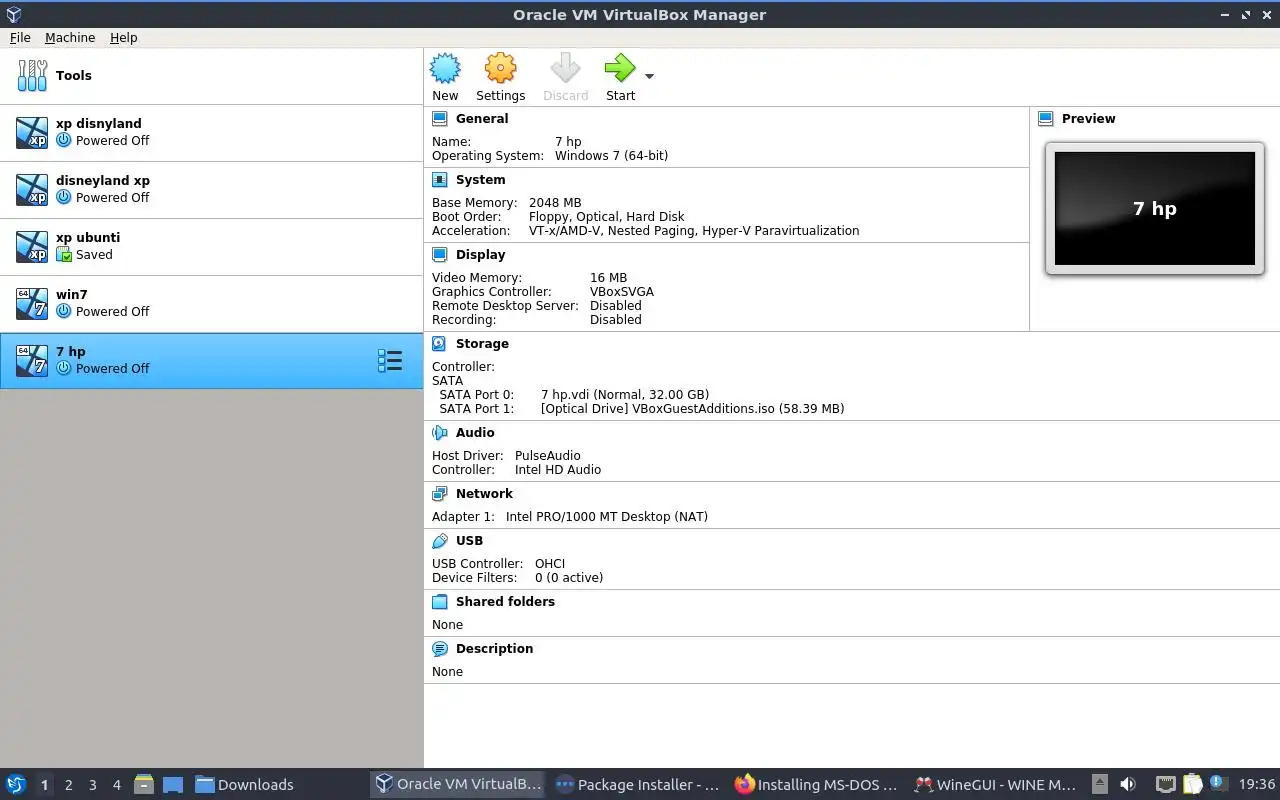The image size is (1280, 800).
Task: Open the Help menu
Action: tap(124, 37)
